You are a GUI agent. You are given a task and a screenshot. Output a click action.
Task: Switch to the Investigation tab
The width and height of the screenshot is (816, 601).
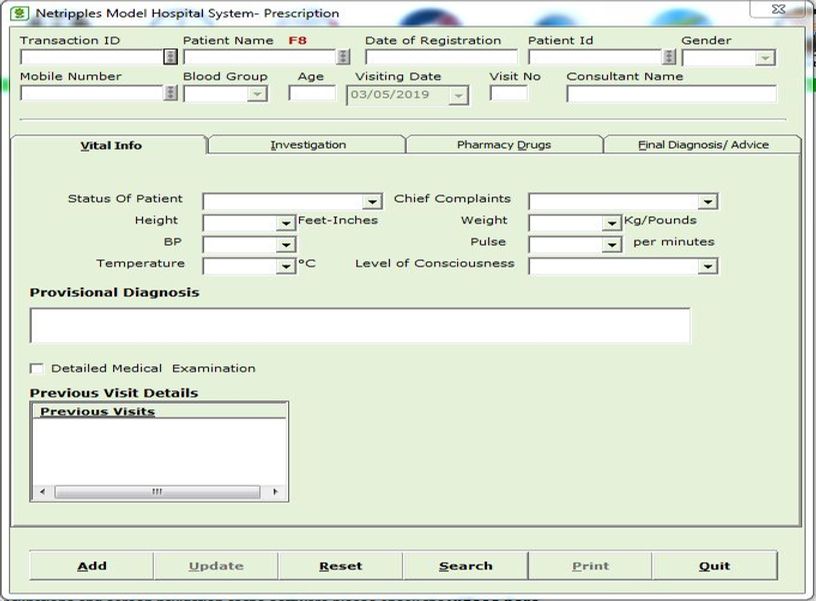[308, 145]
